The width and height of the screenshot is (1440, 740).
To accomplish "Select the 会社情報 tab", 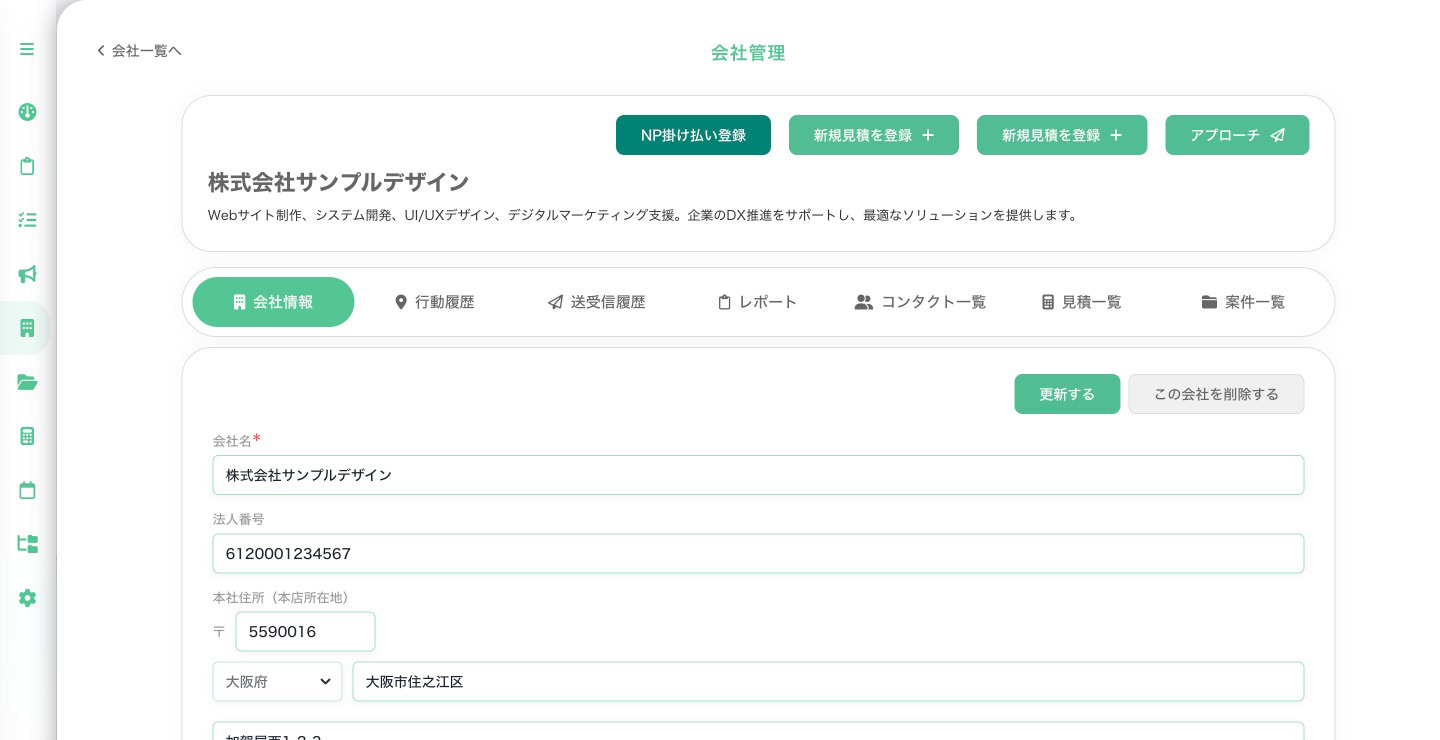I will [x=273, y=302].
